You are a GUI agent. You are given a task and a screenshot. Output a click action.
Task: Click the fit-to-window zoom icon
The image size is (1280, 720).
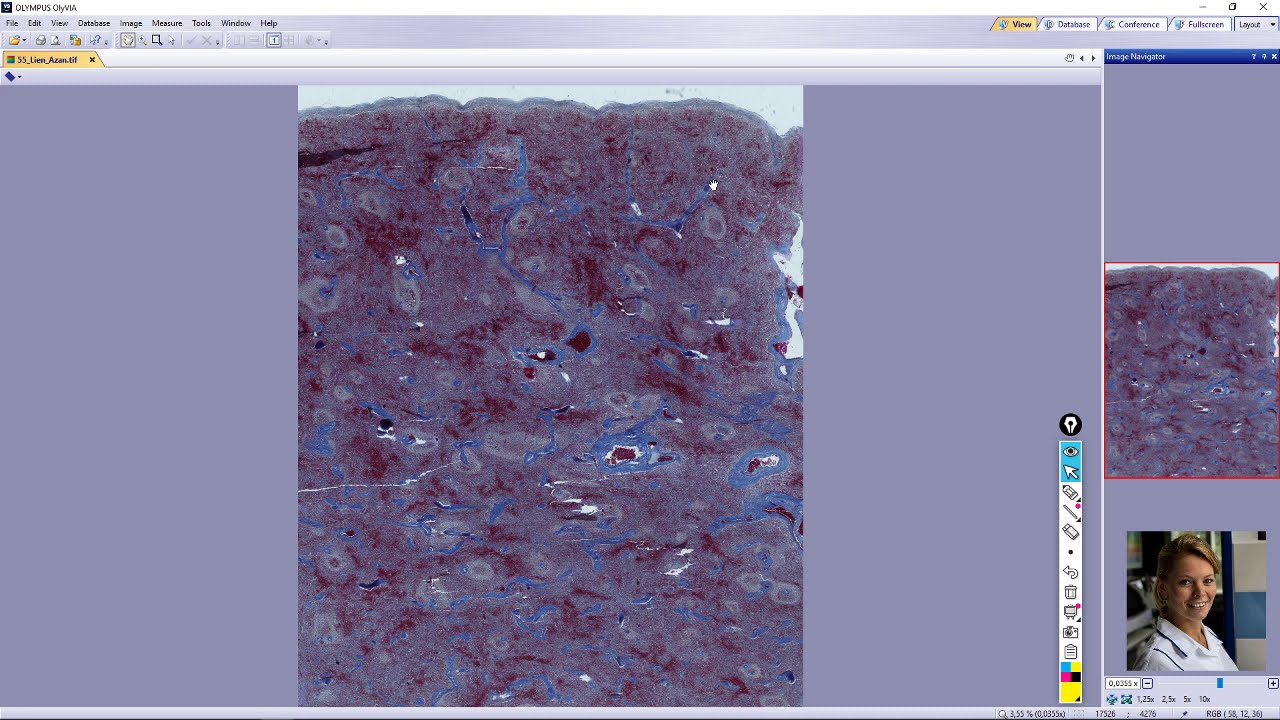tap(1112, 699)
